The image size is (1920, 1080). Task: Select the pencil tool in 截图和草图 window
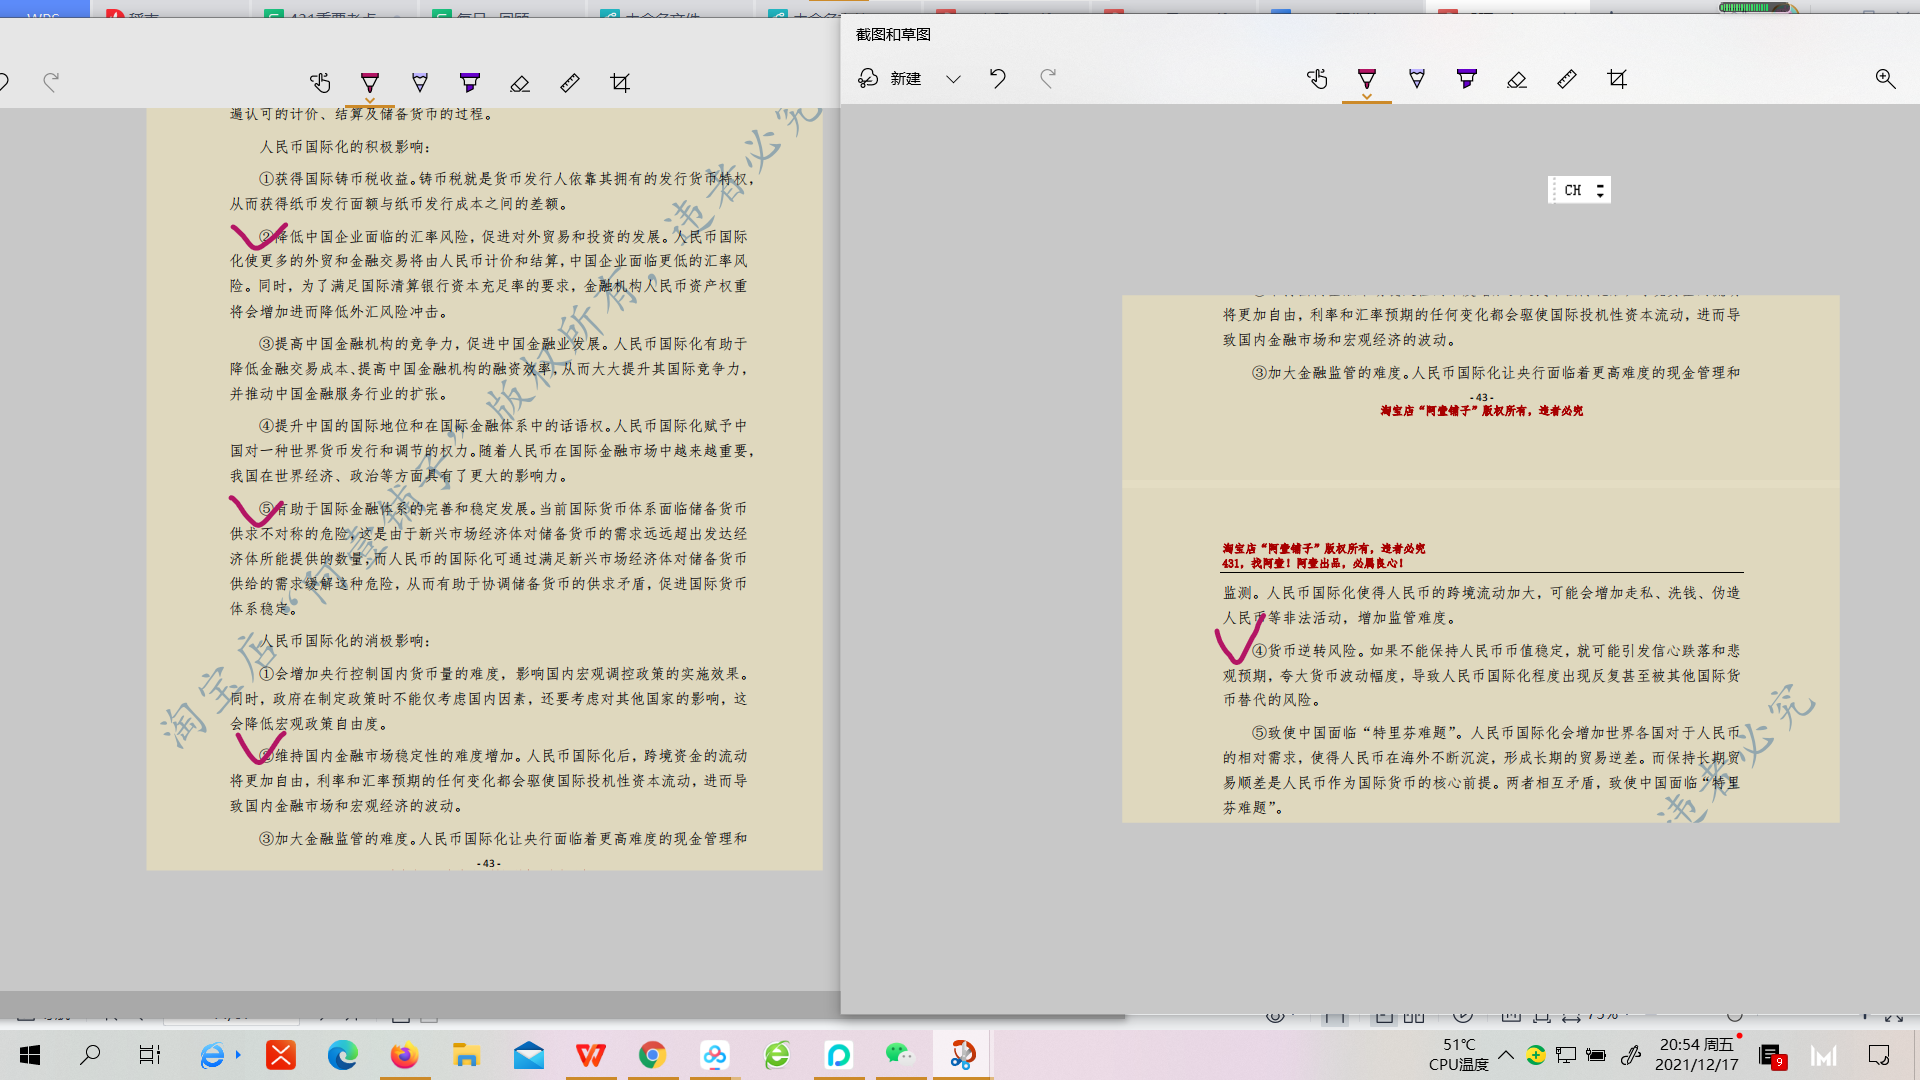coord(1417,79)
